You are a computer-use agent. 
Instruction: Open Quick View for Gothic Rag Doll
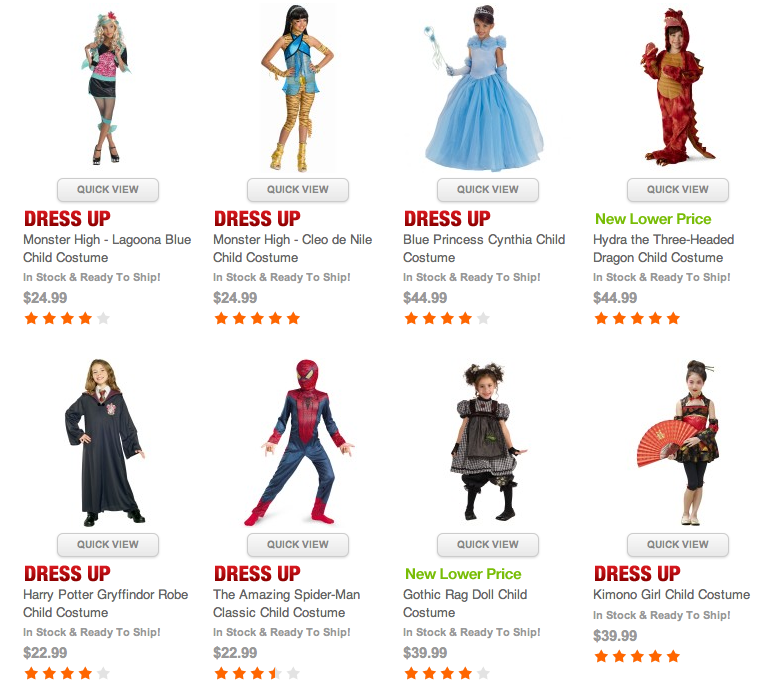pos(488,545)
